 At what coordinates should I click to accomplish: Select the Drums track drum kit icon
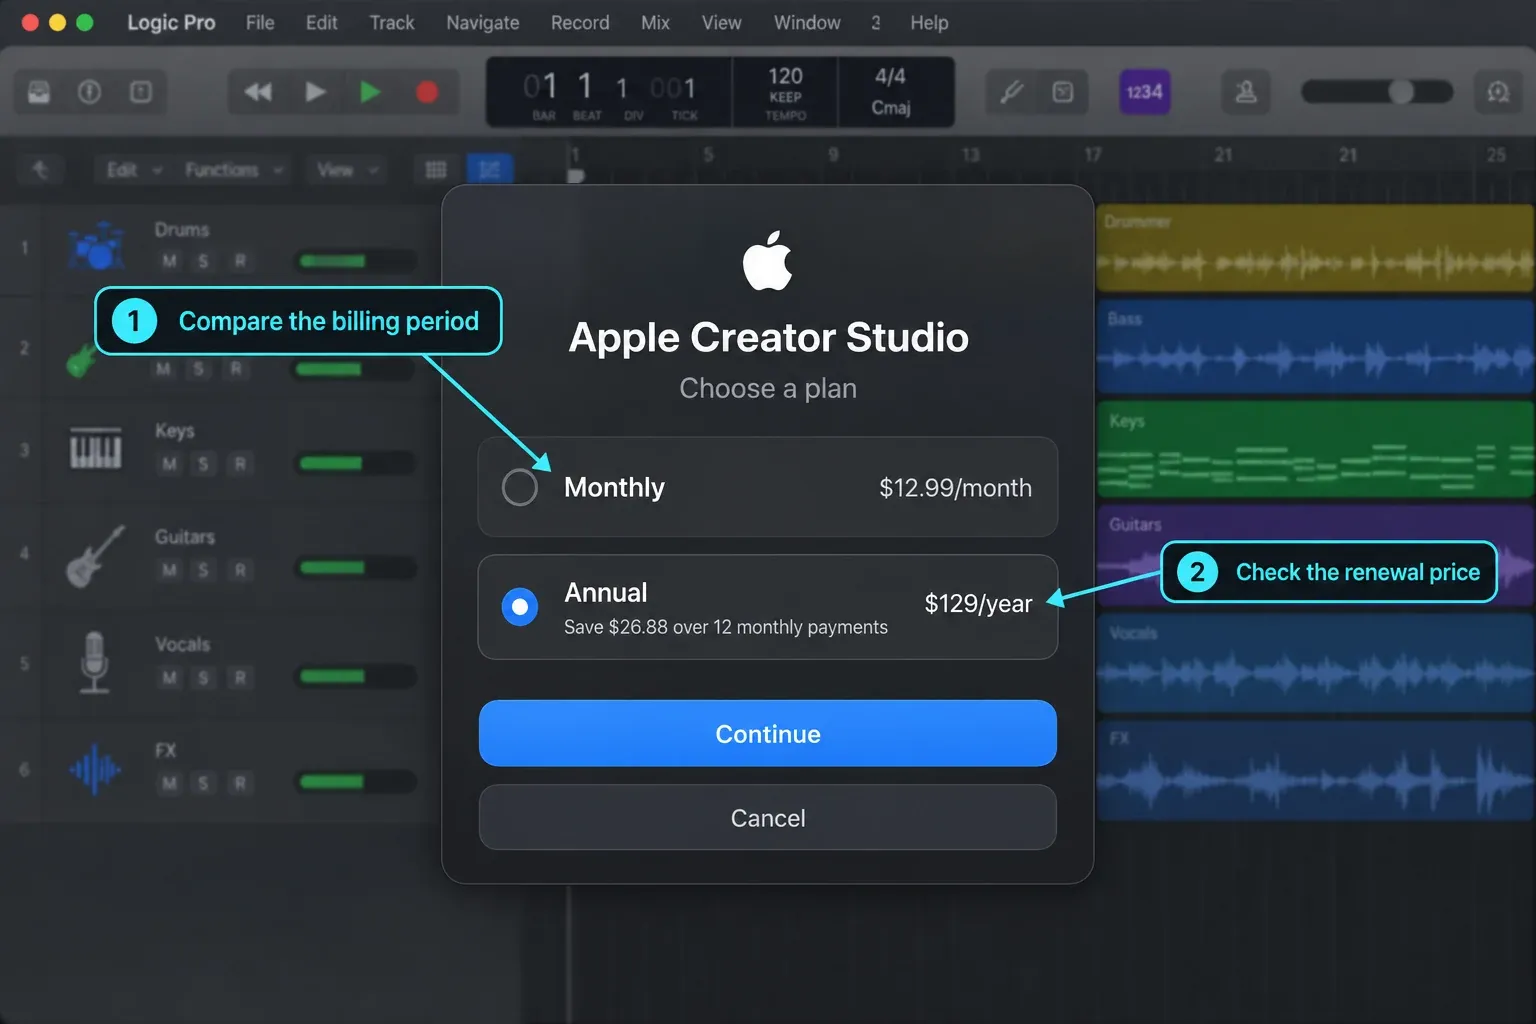96,246
